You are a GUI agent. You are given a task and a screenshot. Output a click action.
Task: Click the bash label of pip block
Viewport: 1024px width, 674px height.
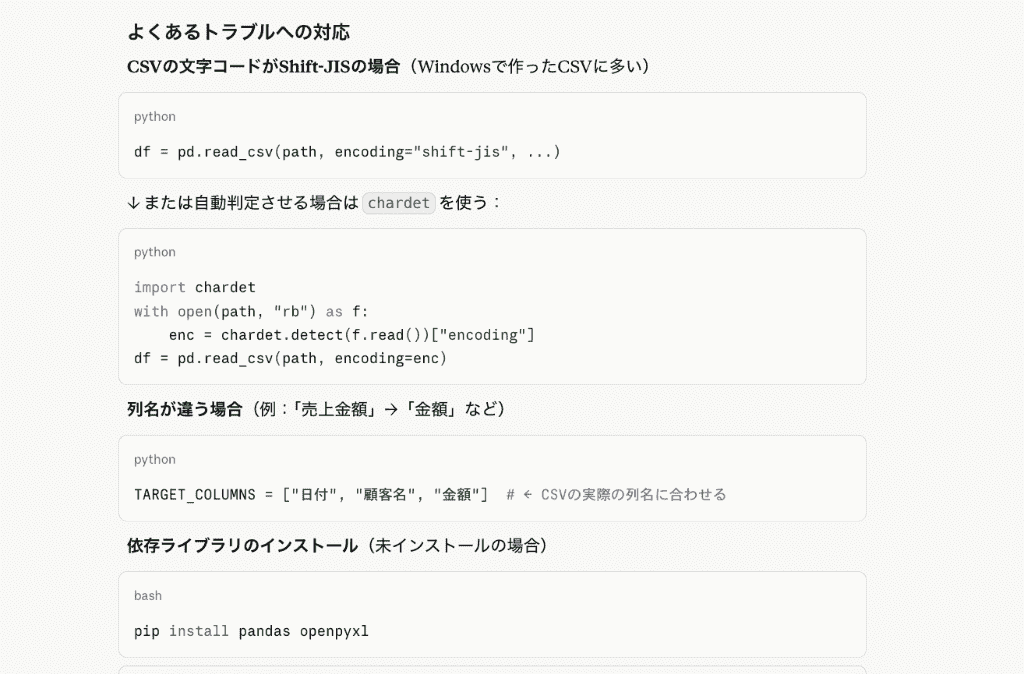tap(148, 596)
